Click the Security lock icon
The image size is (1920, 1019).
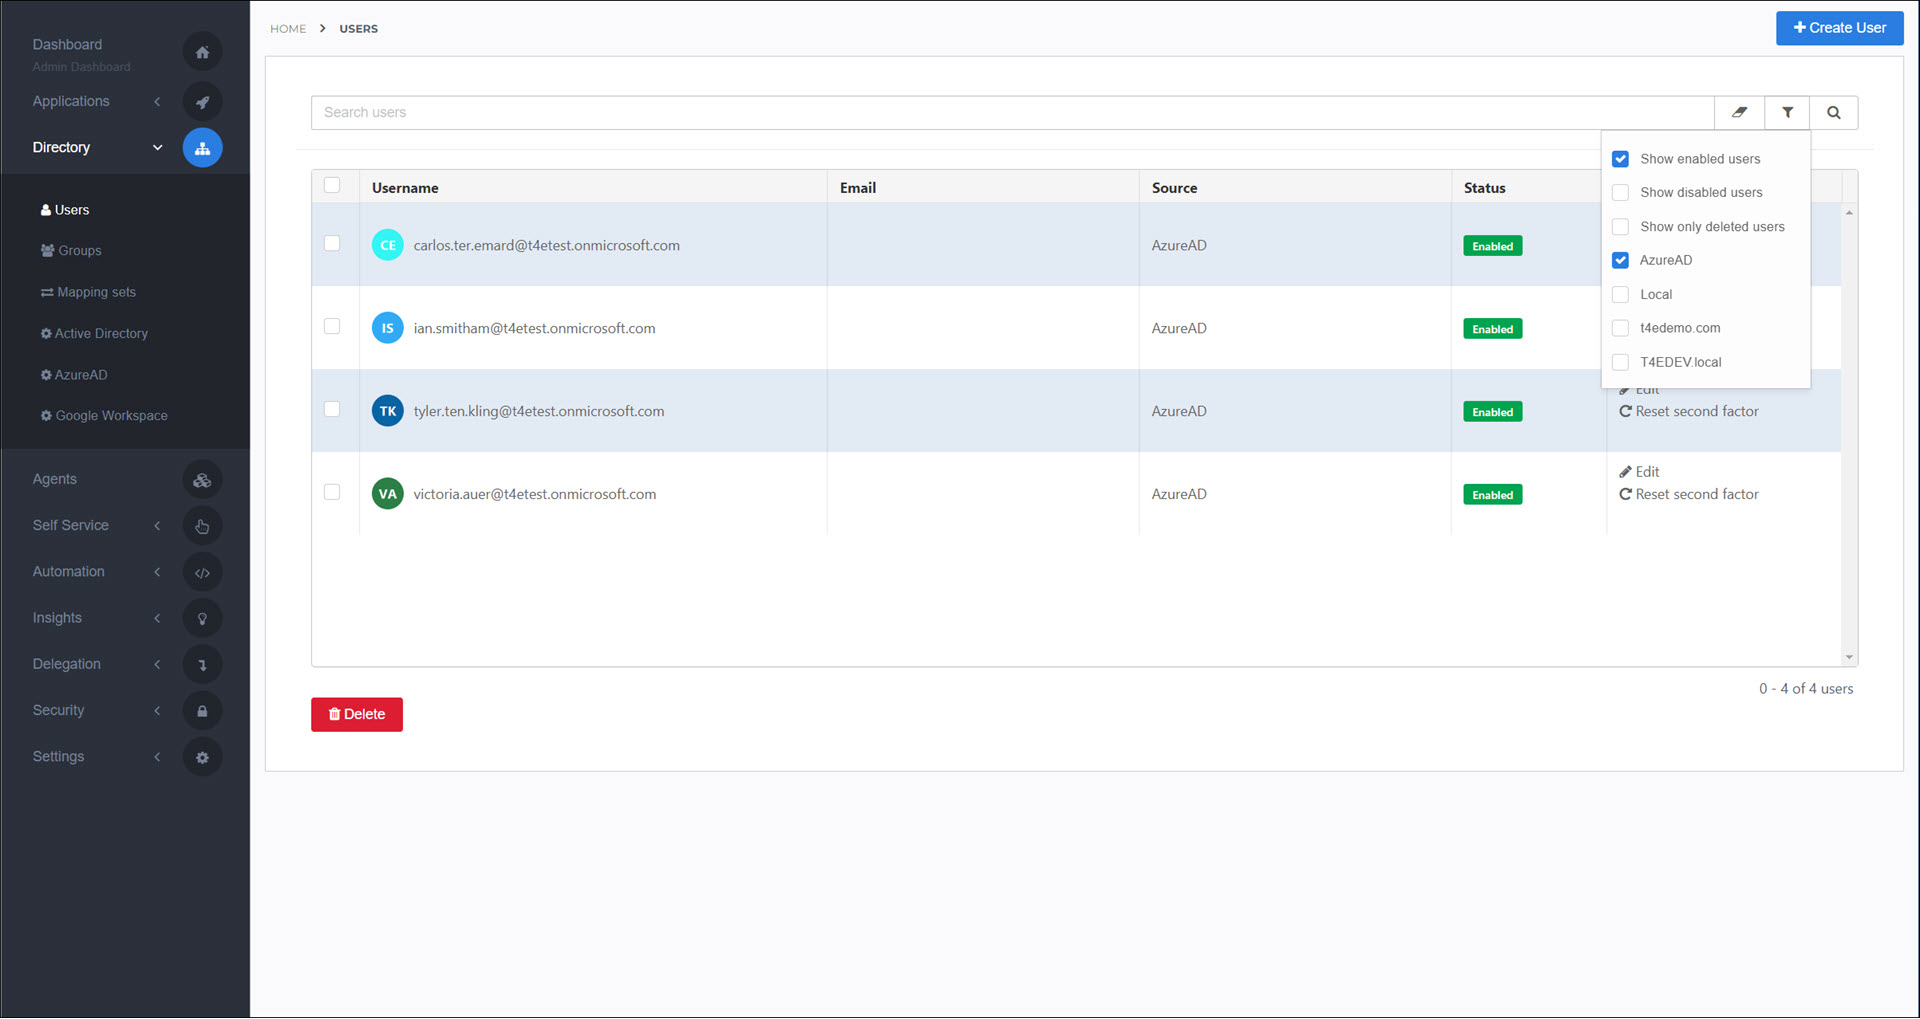click(202, 711)
